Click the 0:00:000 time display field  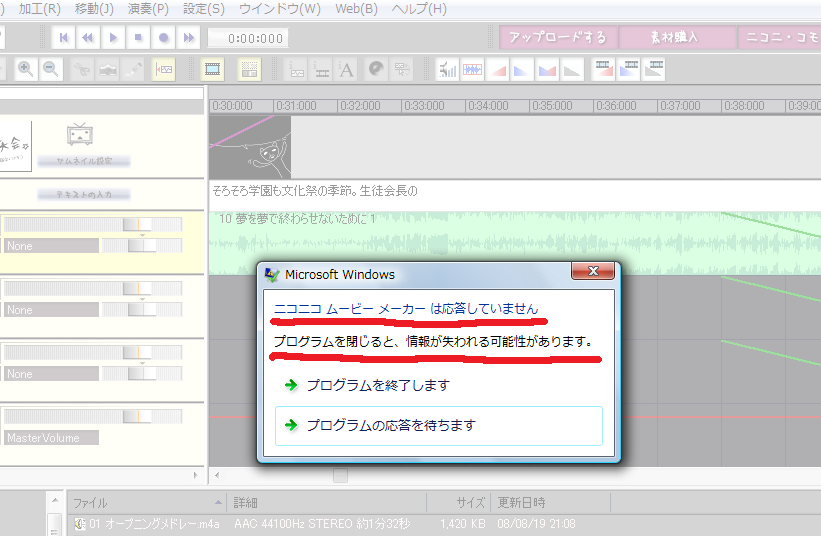(x=249, y=38)
